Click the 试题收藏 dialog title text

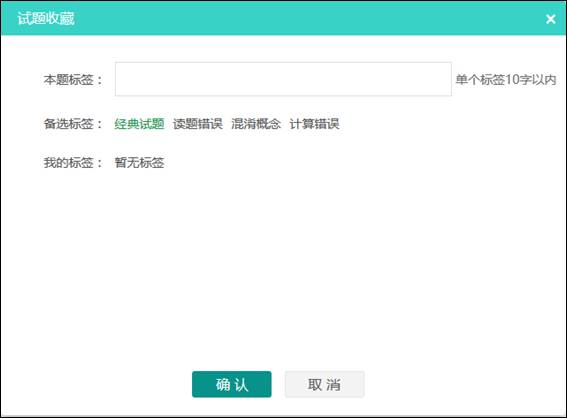(x=46, y=18)
